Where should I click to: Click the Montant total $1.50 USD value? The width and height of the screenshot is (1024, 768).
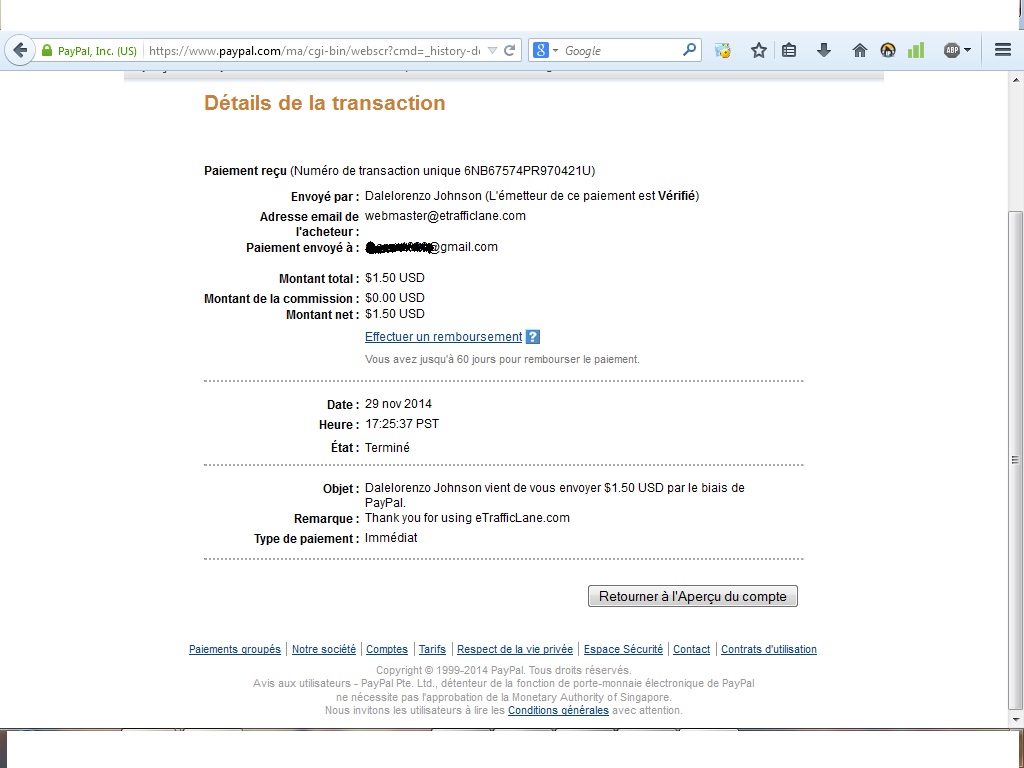(x=394, y=278)
